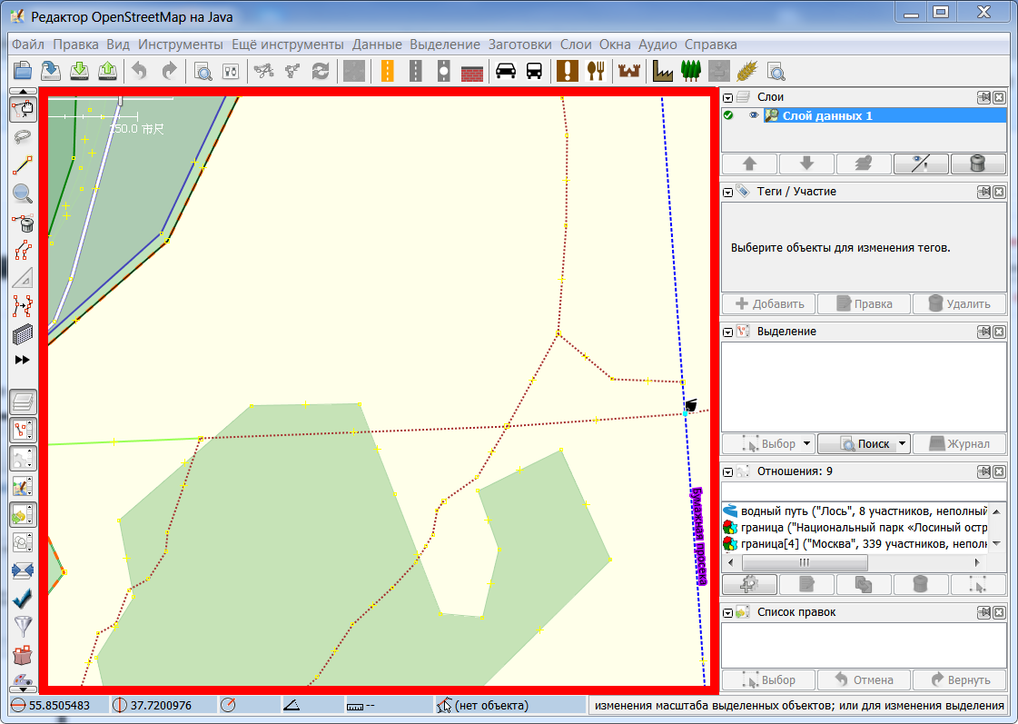Click the Redo icon in the toolbar

click(168, 71)
